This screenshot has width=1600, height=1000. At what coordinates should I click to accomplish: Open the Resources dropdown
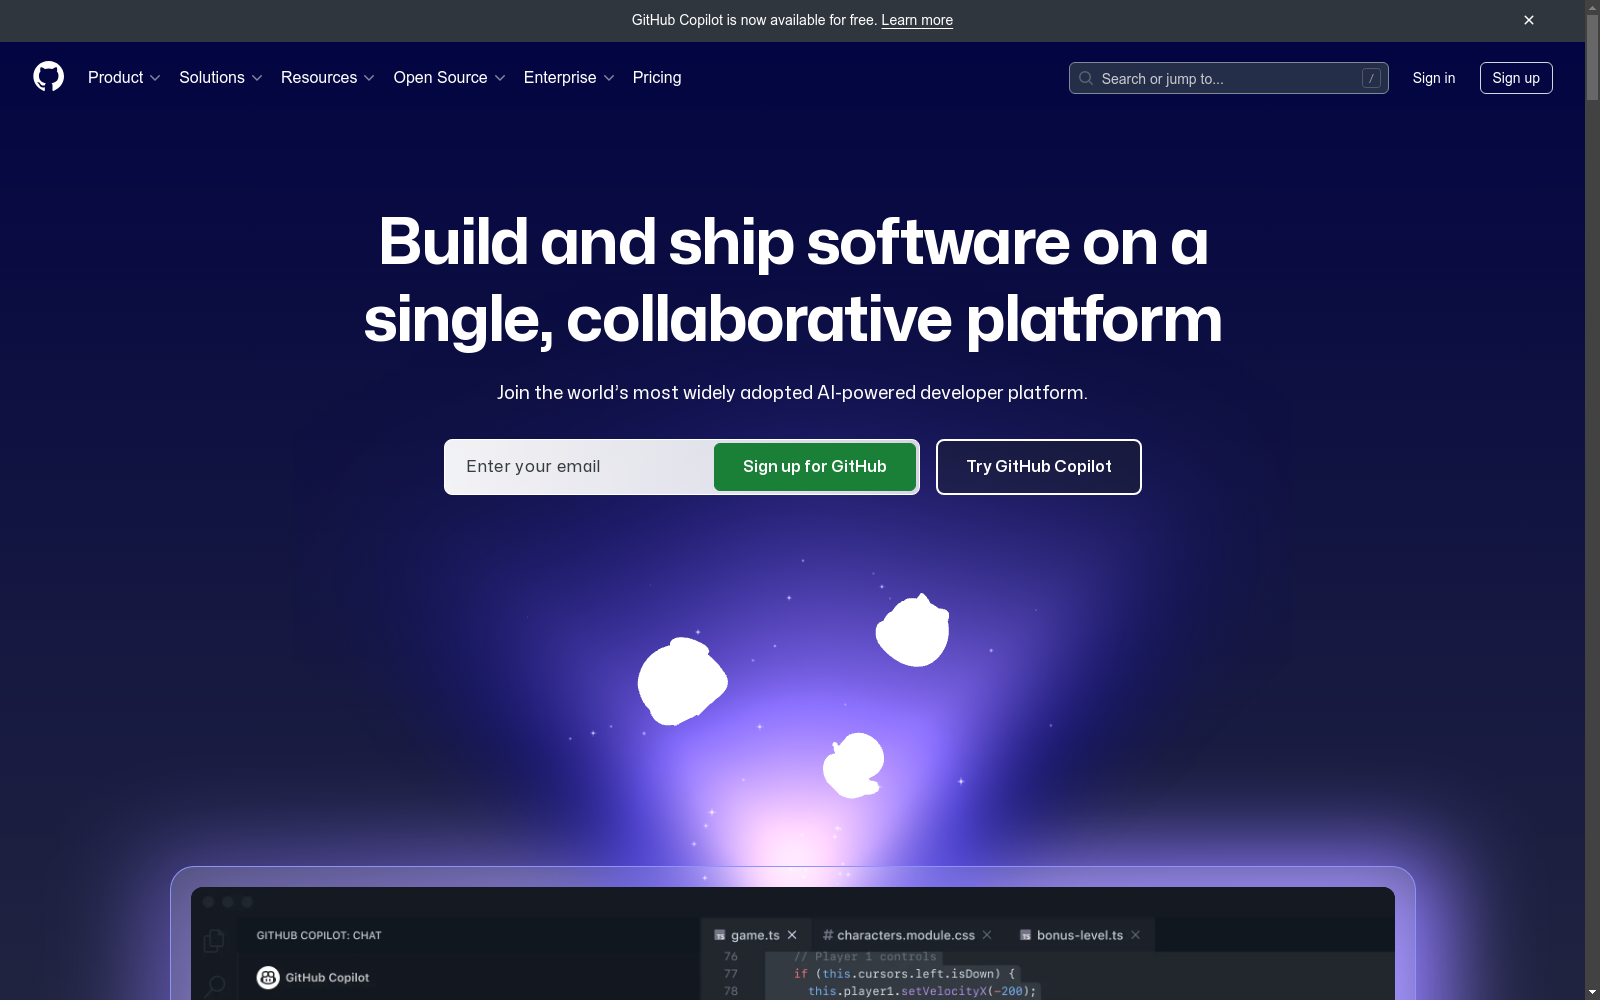[x=327, y=77]
